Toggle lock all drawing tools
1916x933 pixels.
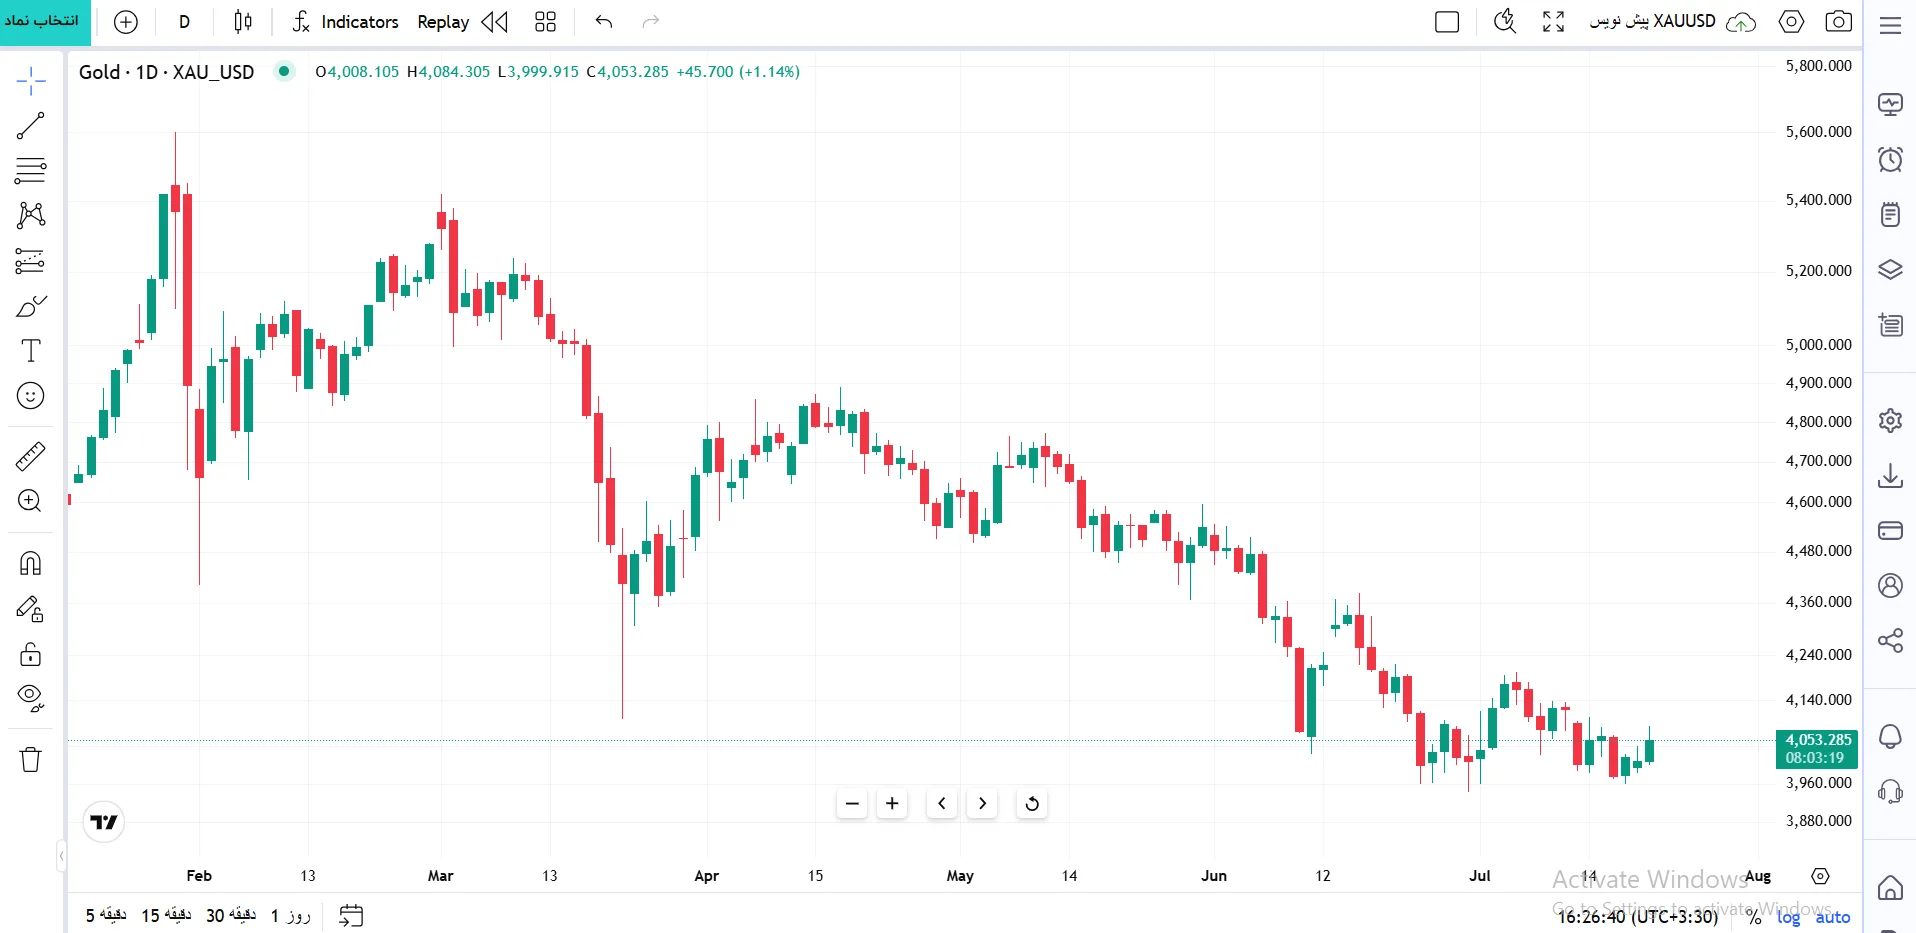(31, 654)
